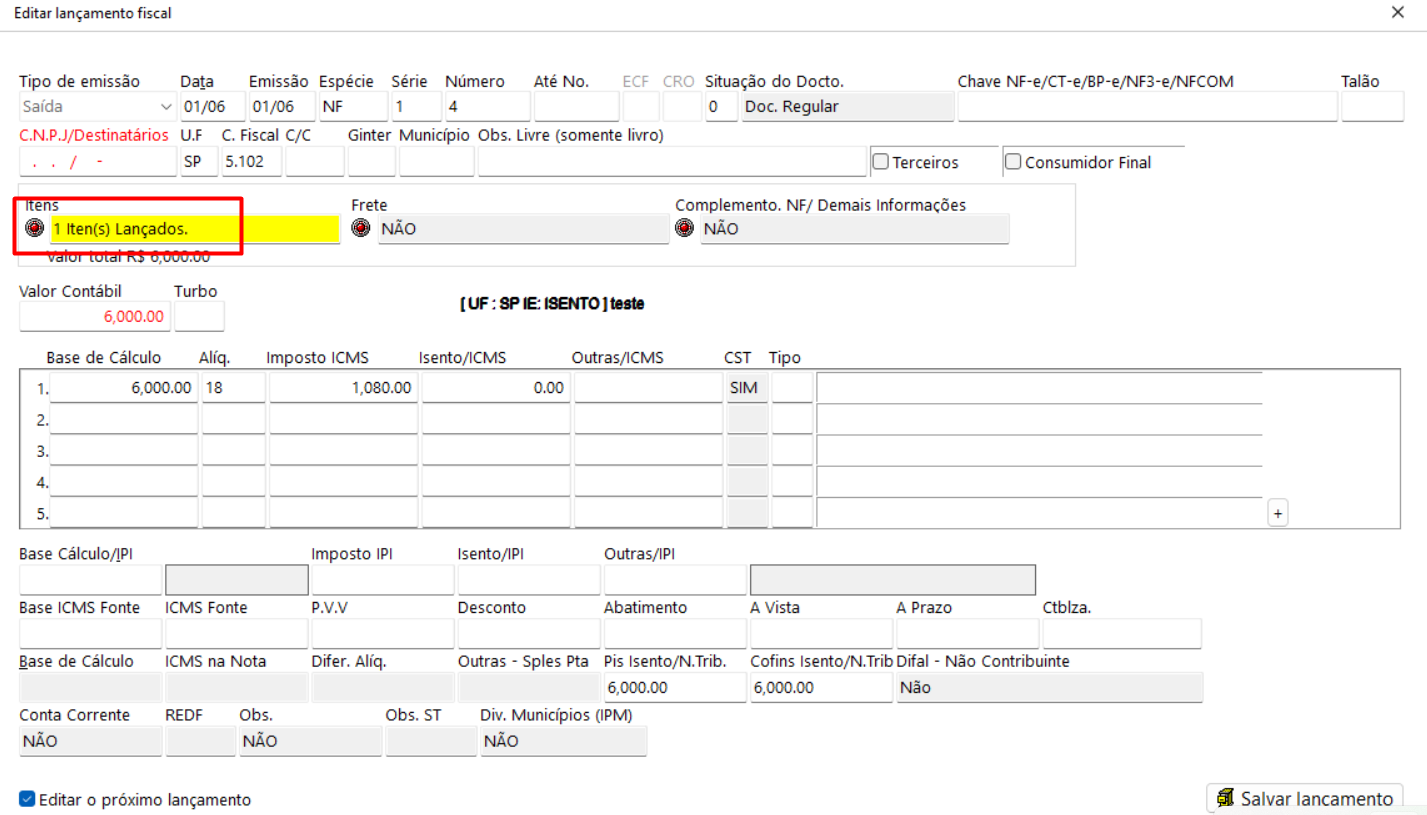Click the Complemento NF field showing NÃO
Image resolution: width=1427 pixels, height=815 pixels.
click(x=854, y=229)
